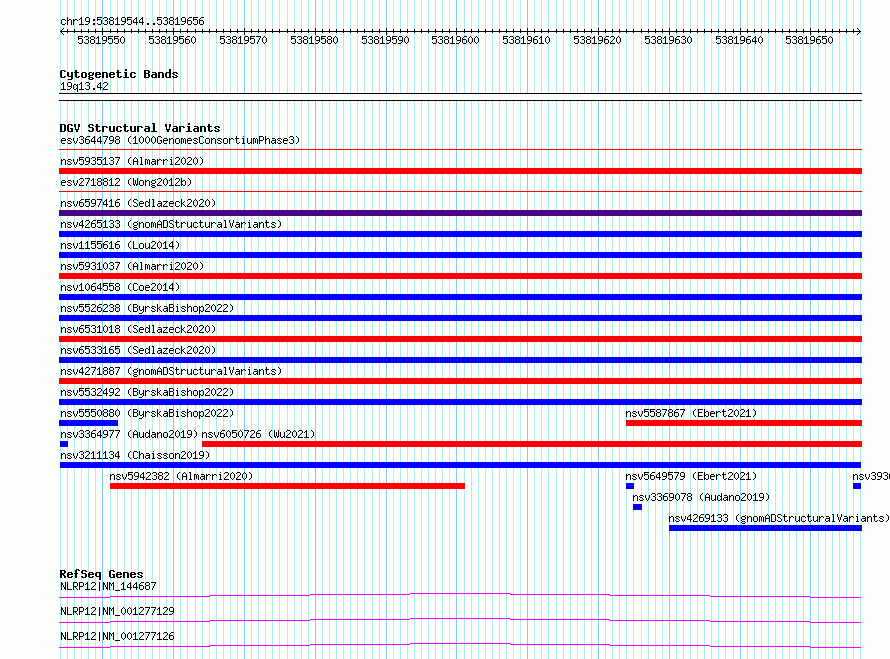
Task: Click the red nsv6050726 variant bar
Action: (x=532, y=444)
